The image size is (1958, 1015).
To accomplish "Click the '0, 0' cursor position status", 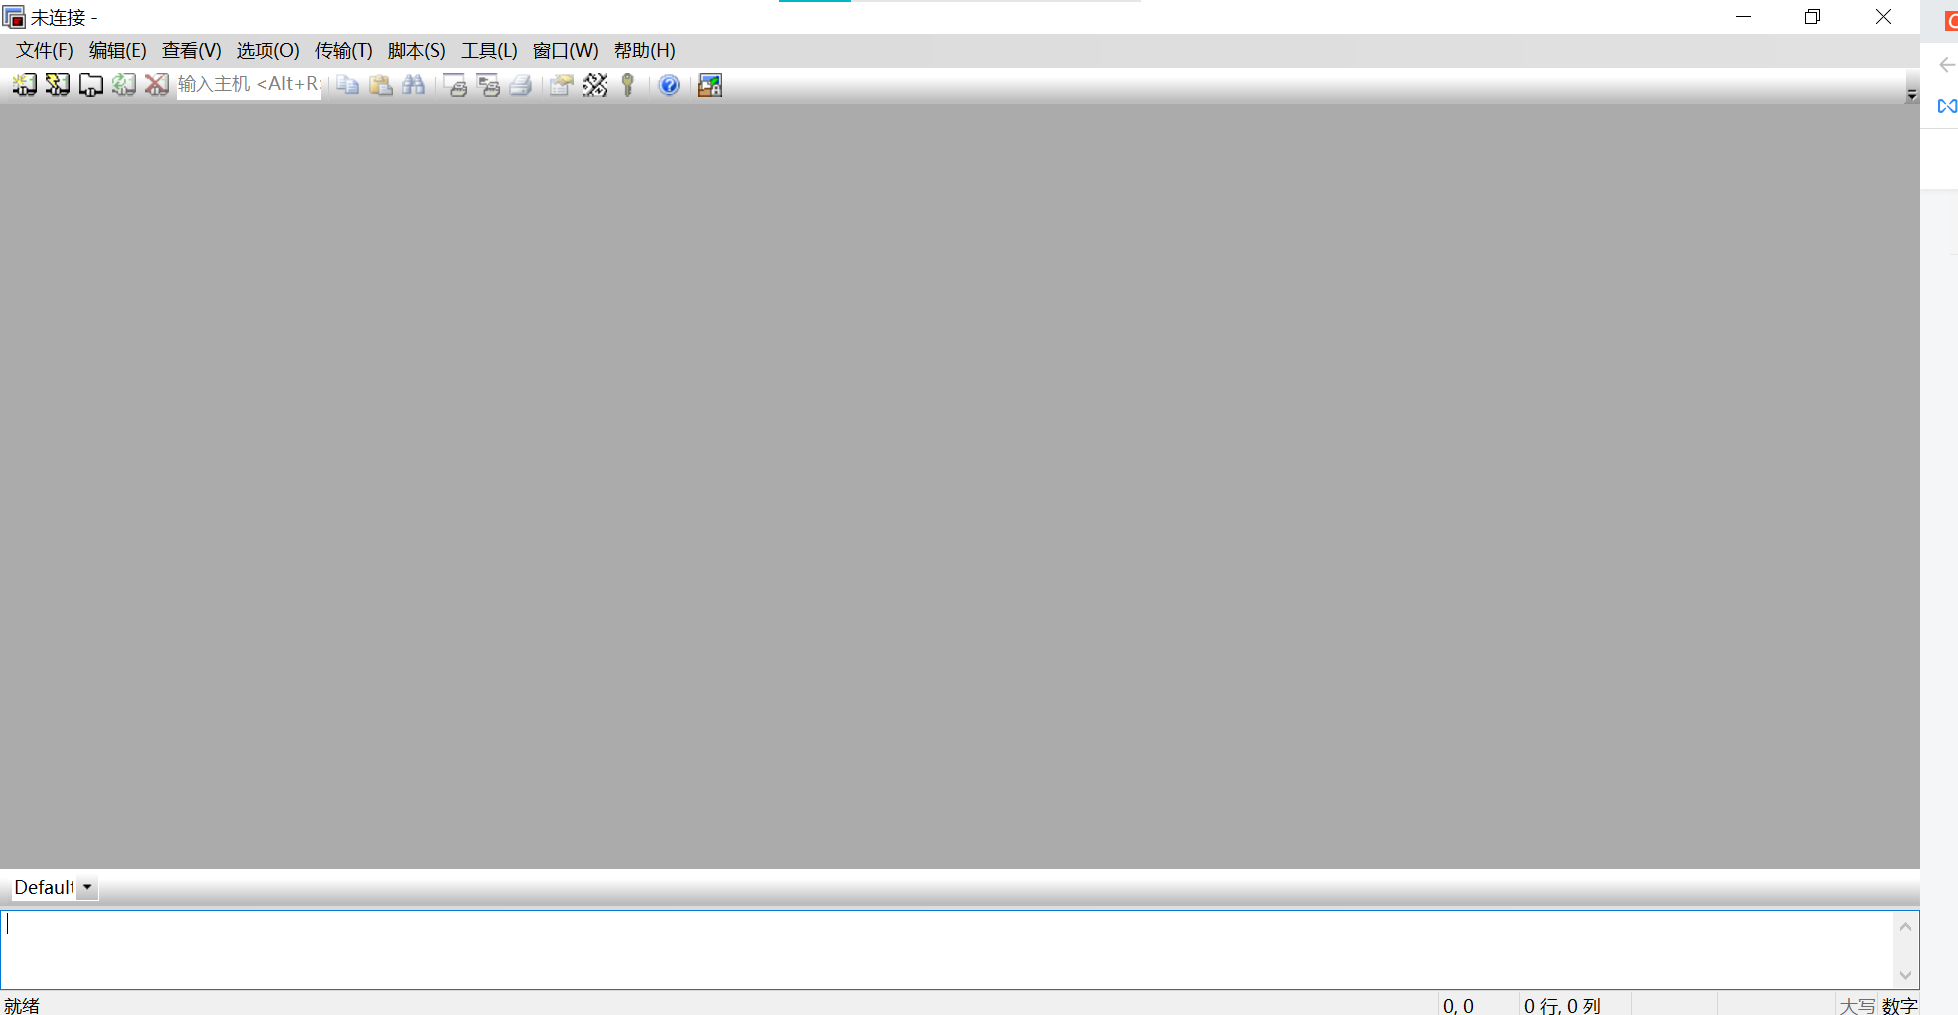I will pyautogui.click(x=1458, y=1005).
